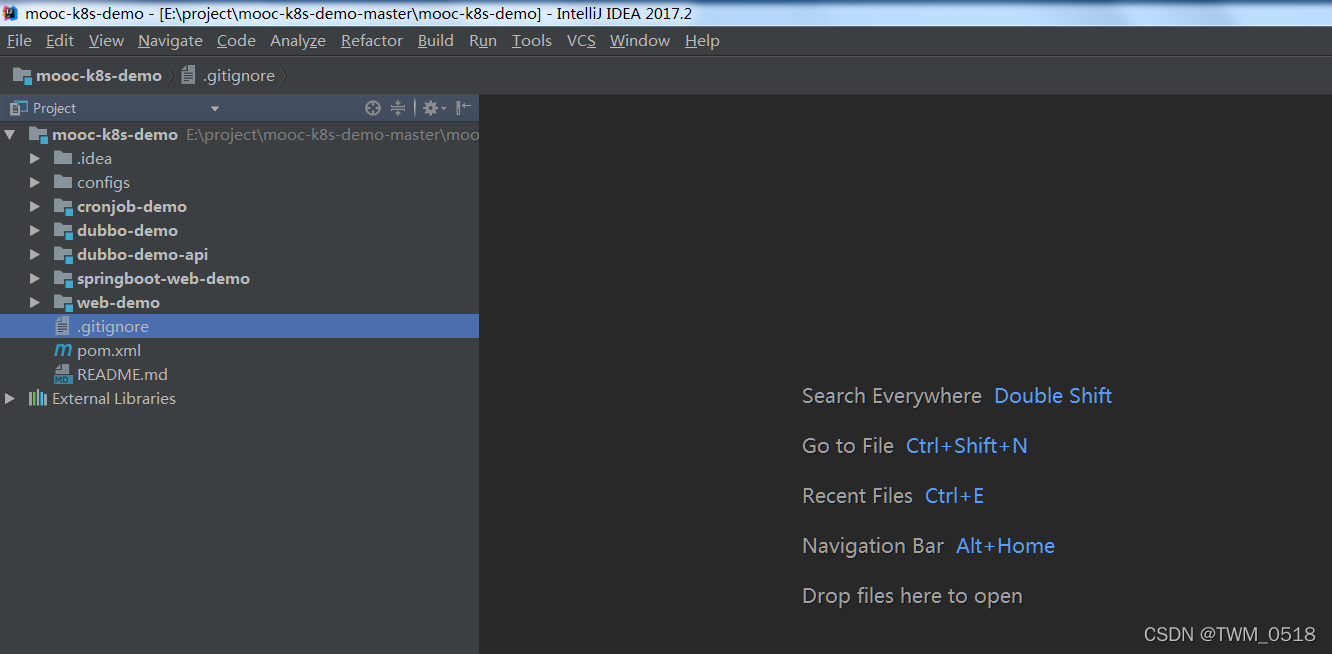Click mooc-k8s-demo in the navigation breadcrumb

tap(99, 76)
